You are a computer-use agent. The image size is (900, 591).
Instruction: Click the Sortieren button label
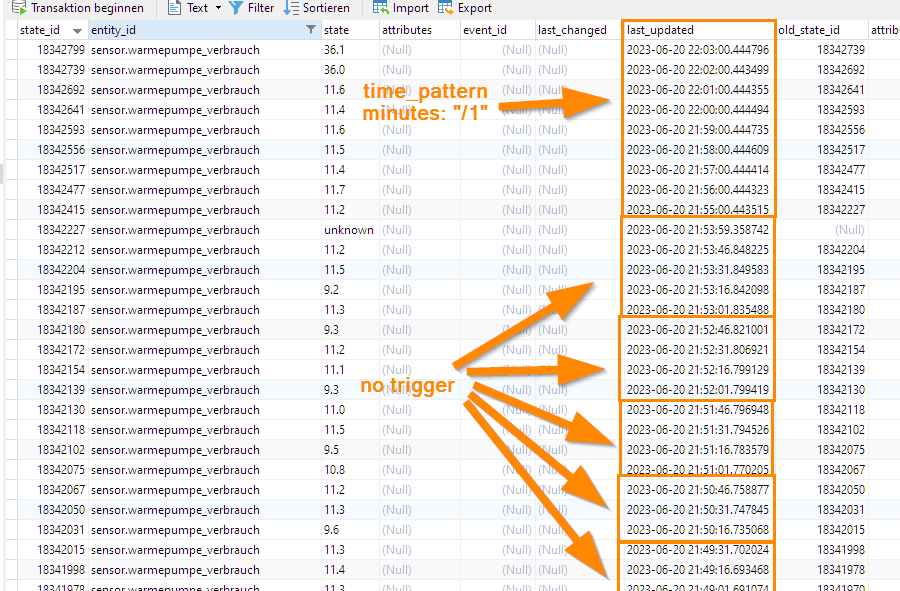point(326,8)
